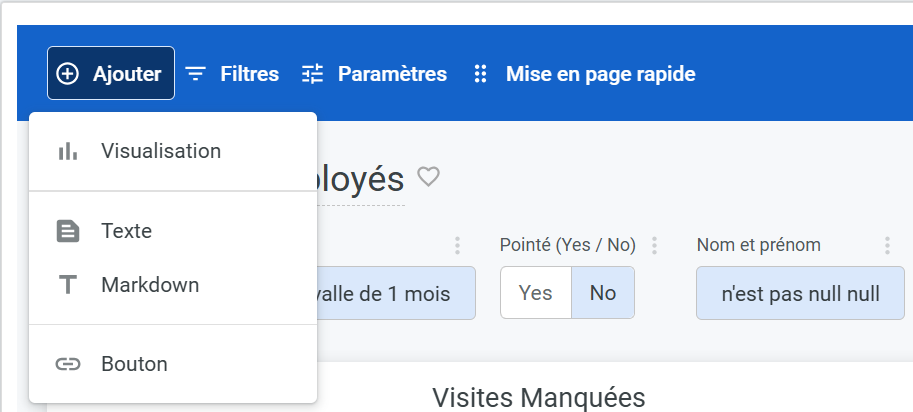The width and height of the screenshot is (913, 412).
Task: Open the Filtres panel
Action: [233, 74]
